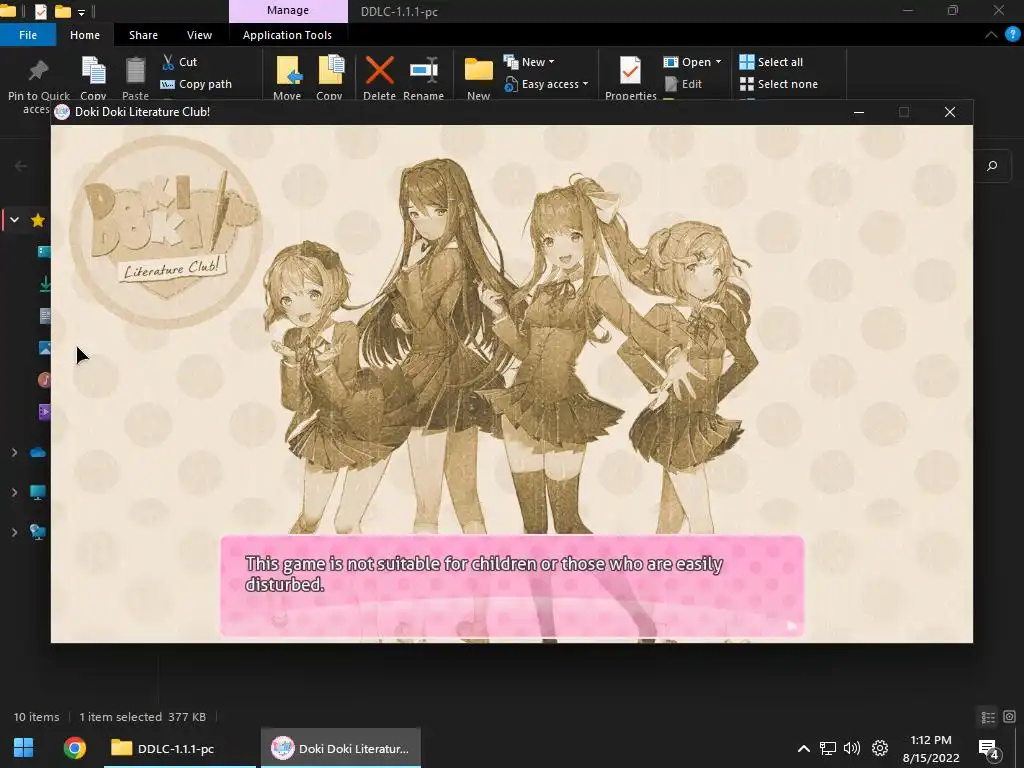Open the notification center icon

pos(989,749)
